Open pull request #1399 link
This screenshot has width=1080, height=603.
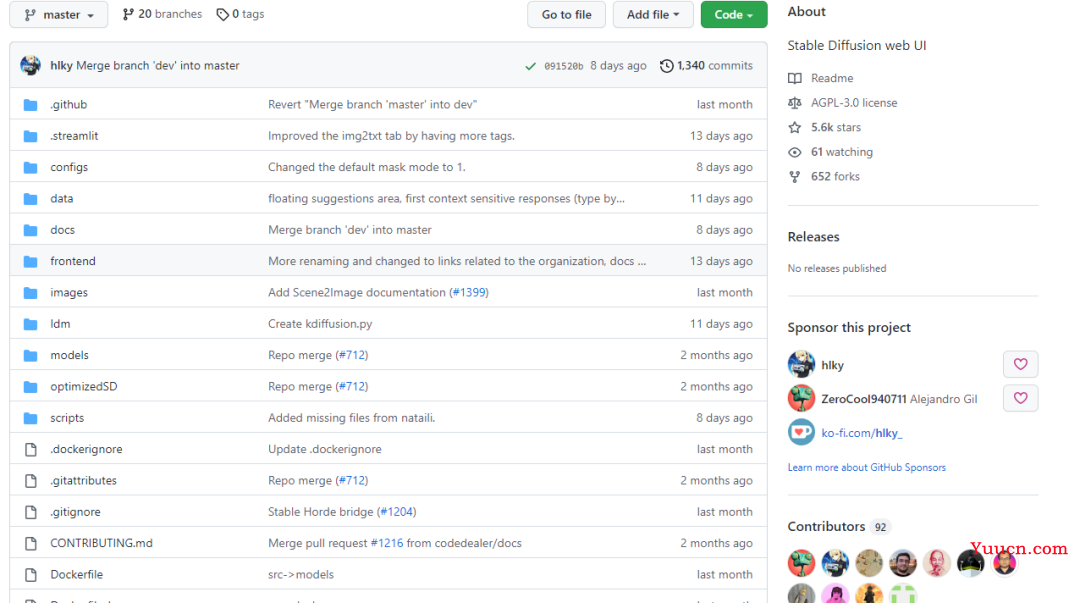(469, 292)
